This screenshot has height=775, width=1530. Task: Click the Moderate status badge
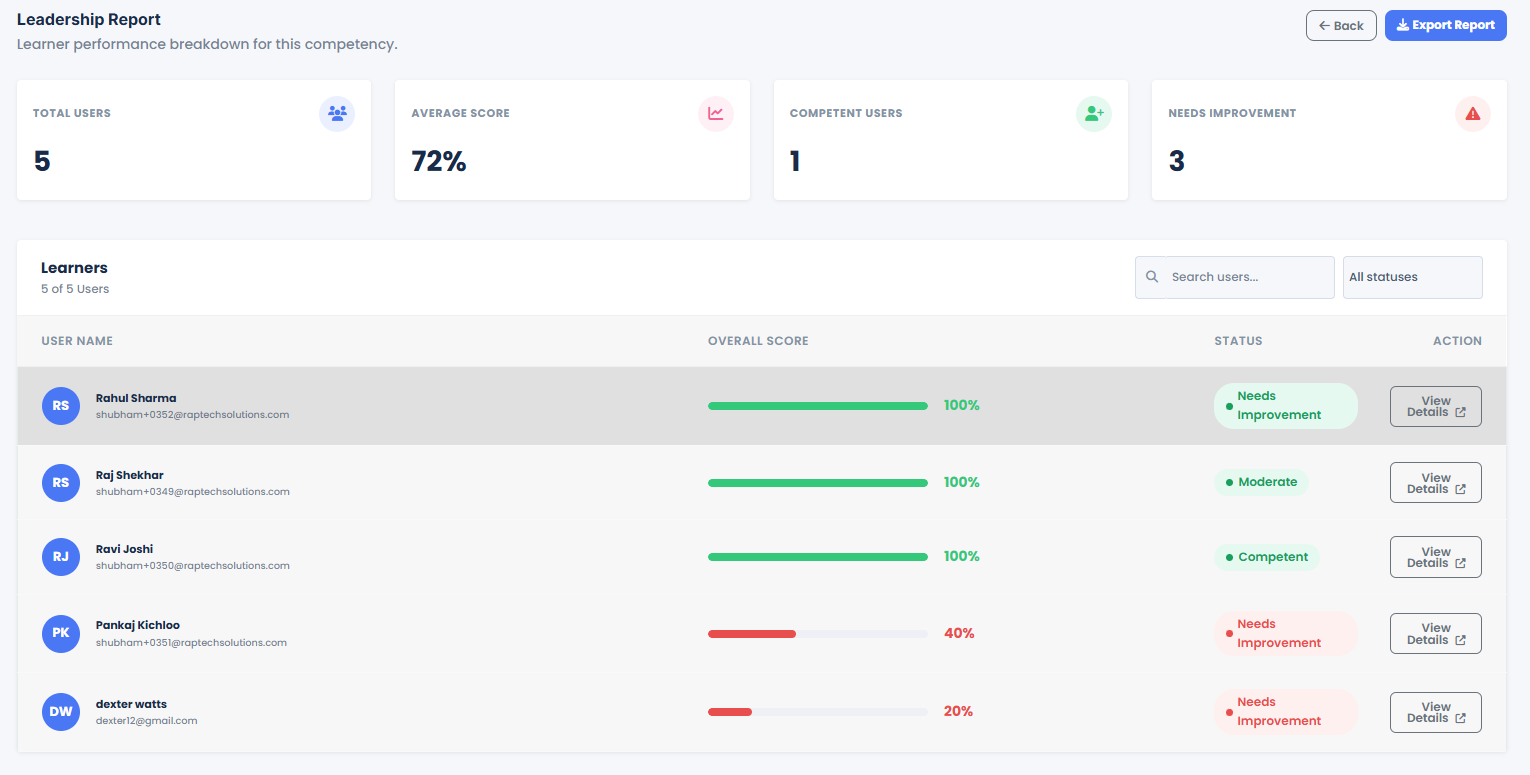pyautogui.click(x=1261, y=482)
